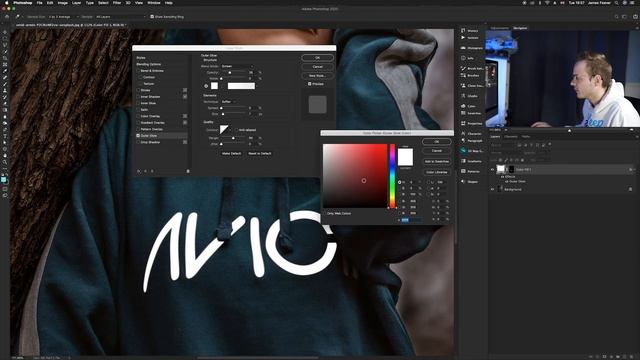Click the trash icon in Layer Style dialog

coord(188,171)
